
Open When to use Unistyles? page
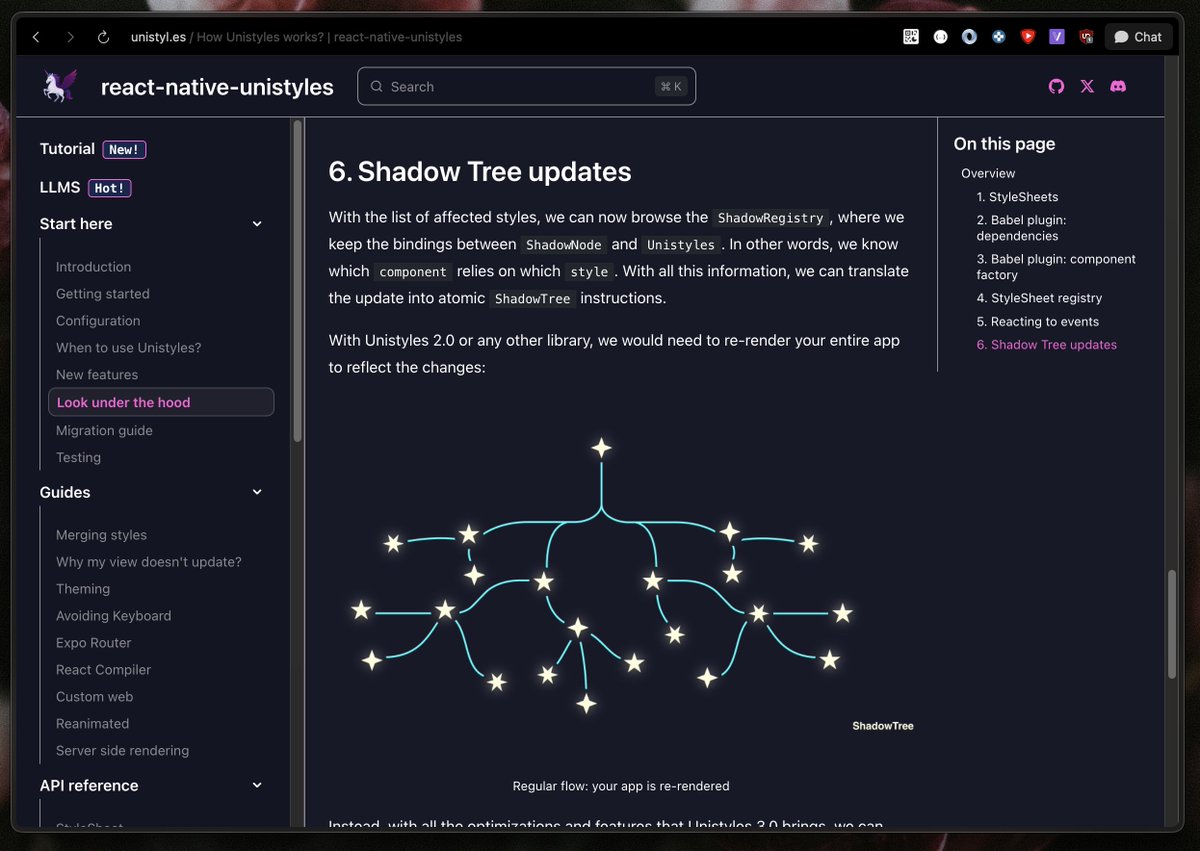tap(129, 348)
